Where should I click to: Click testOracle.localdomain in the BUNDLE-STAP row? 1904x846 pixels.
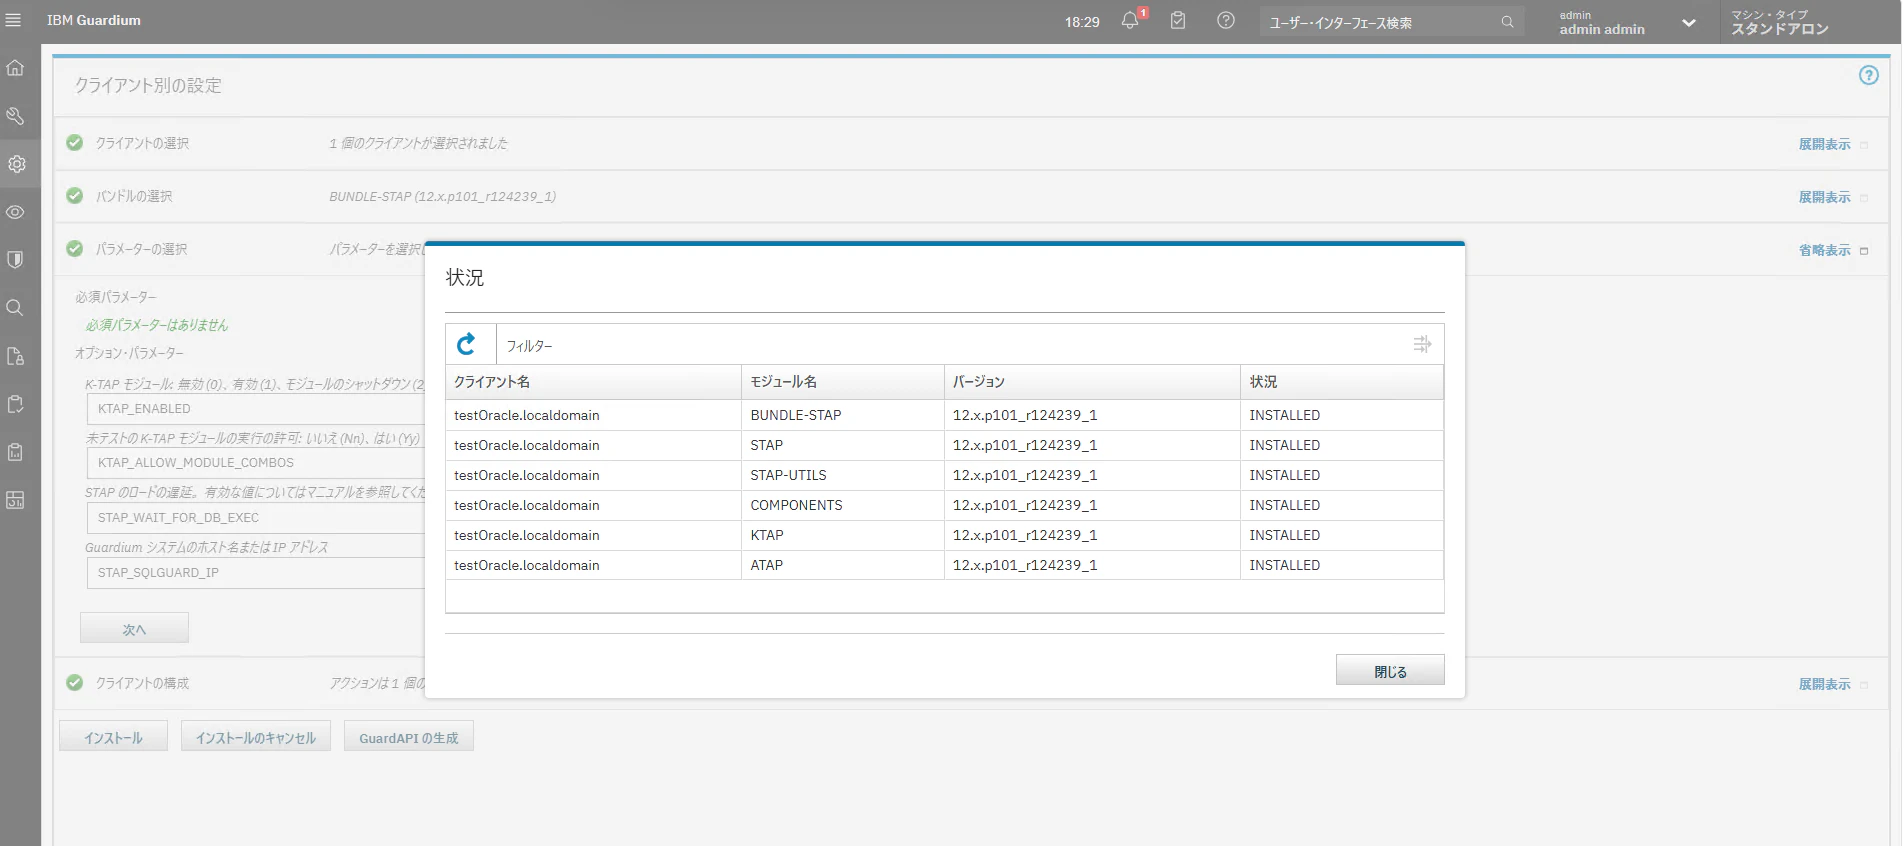(x=527, y=415)
